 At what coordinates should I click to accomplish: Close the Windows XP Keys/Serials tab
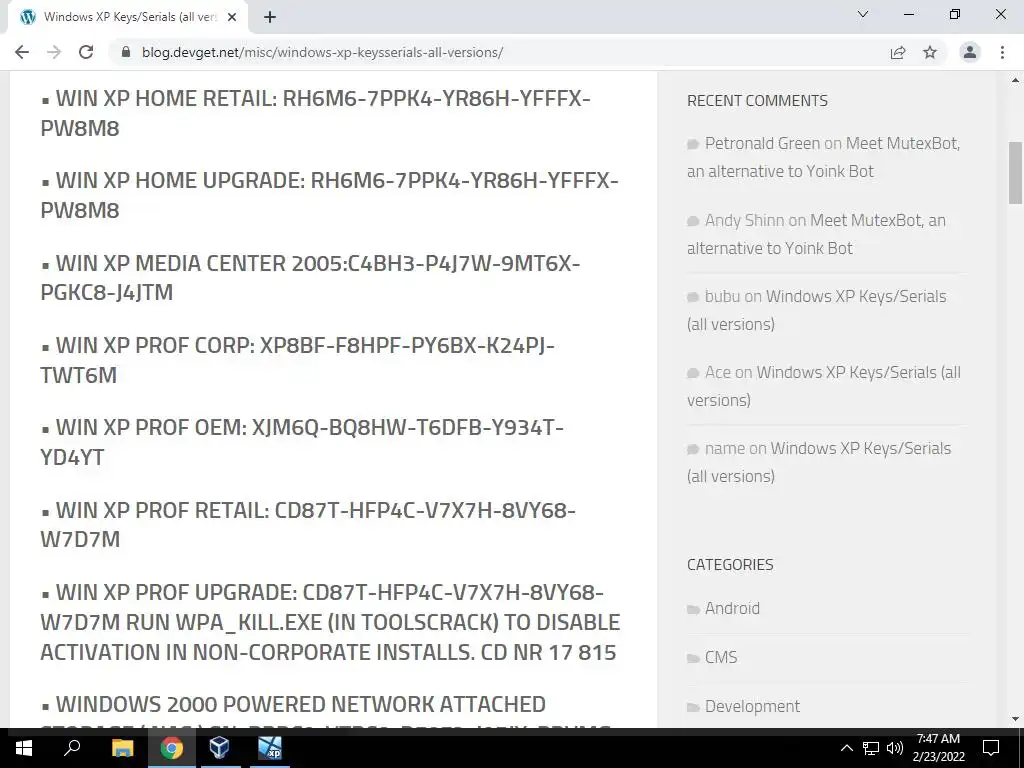(x=232, y=17)
